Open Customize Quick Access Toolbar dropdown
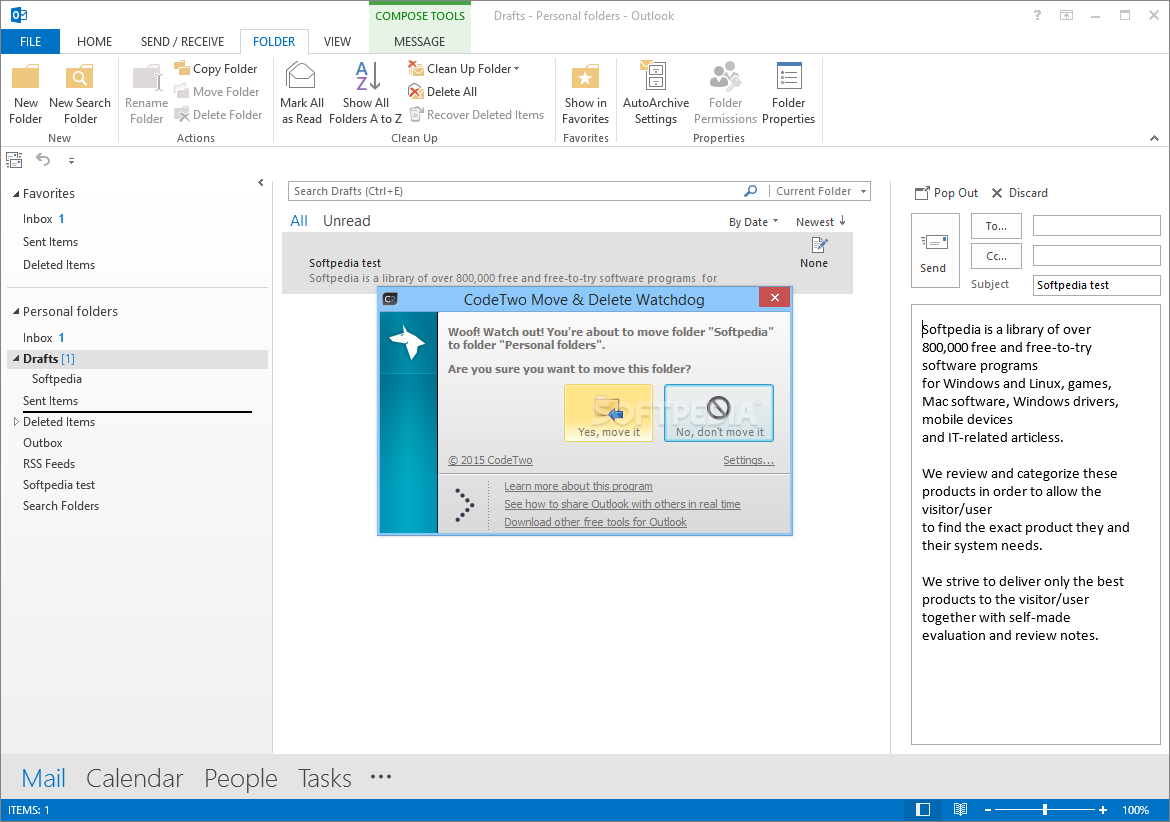 71,160
